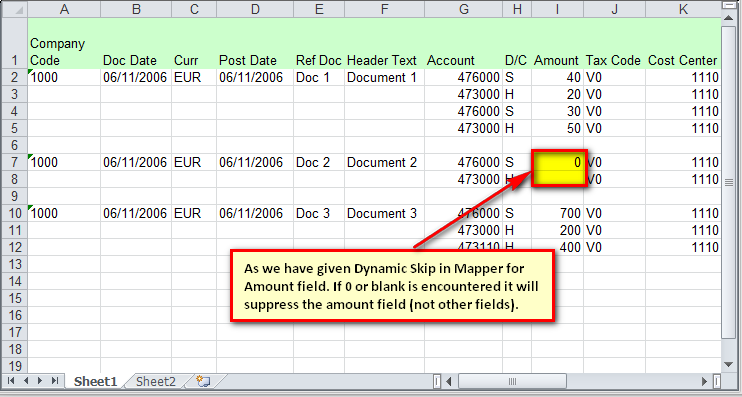Viewport: 742px width, 397px height.
Task: Select the Sheet1 tab
Action: 95,381
